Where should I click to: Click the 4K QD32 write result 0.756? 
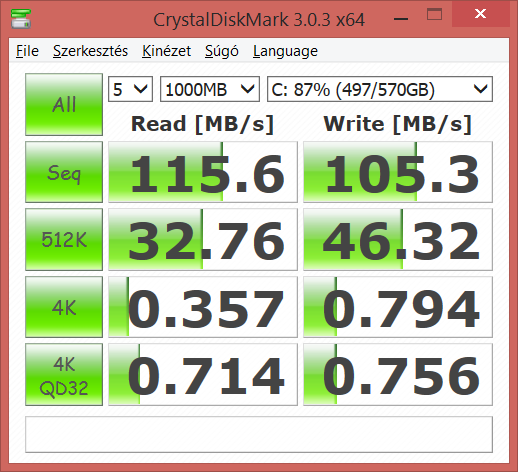click(x=398, y=375)
